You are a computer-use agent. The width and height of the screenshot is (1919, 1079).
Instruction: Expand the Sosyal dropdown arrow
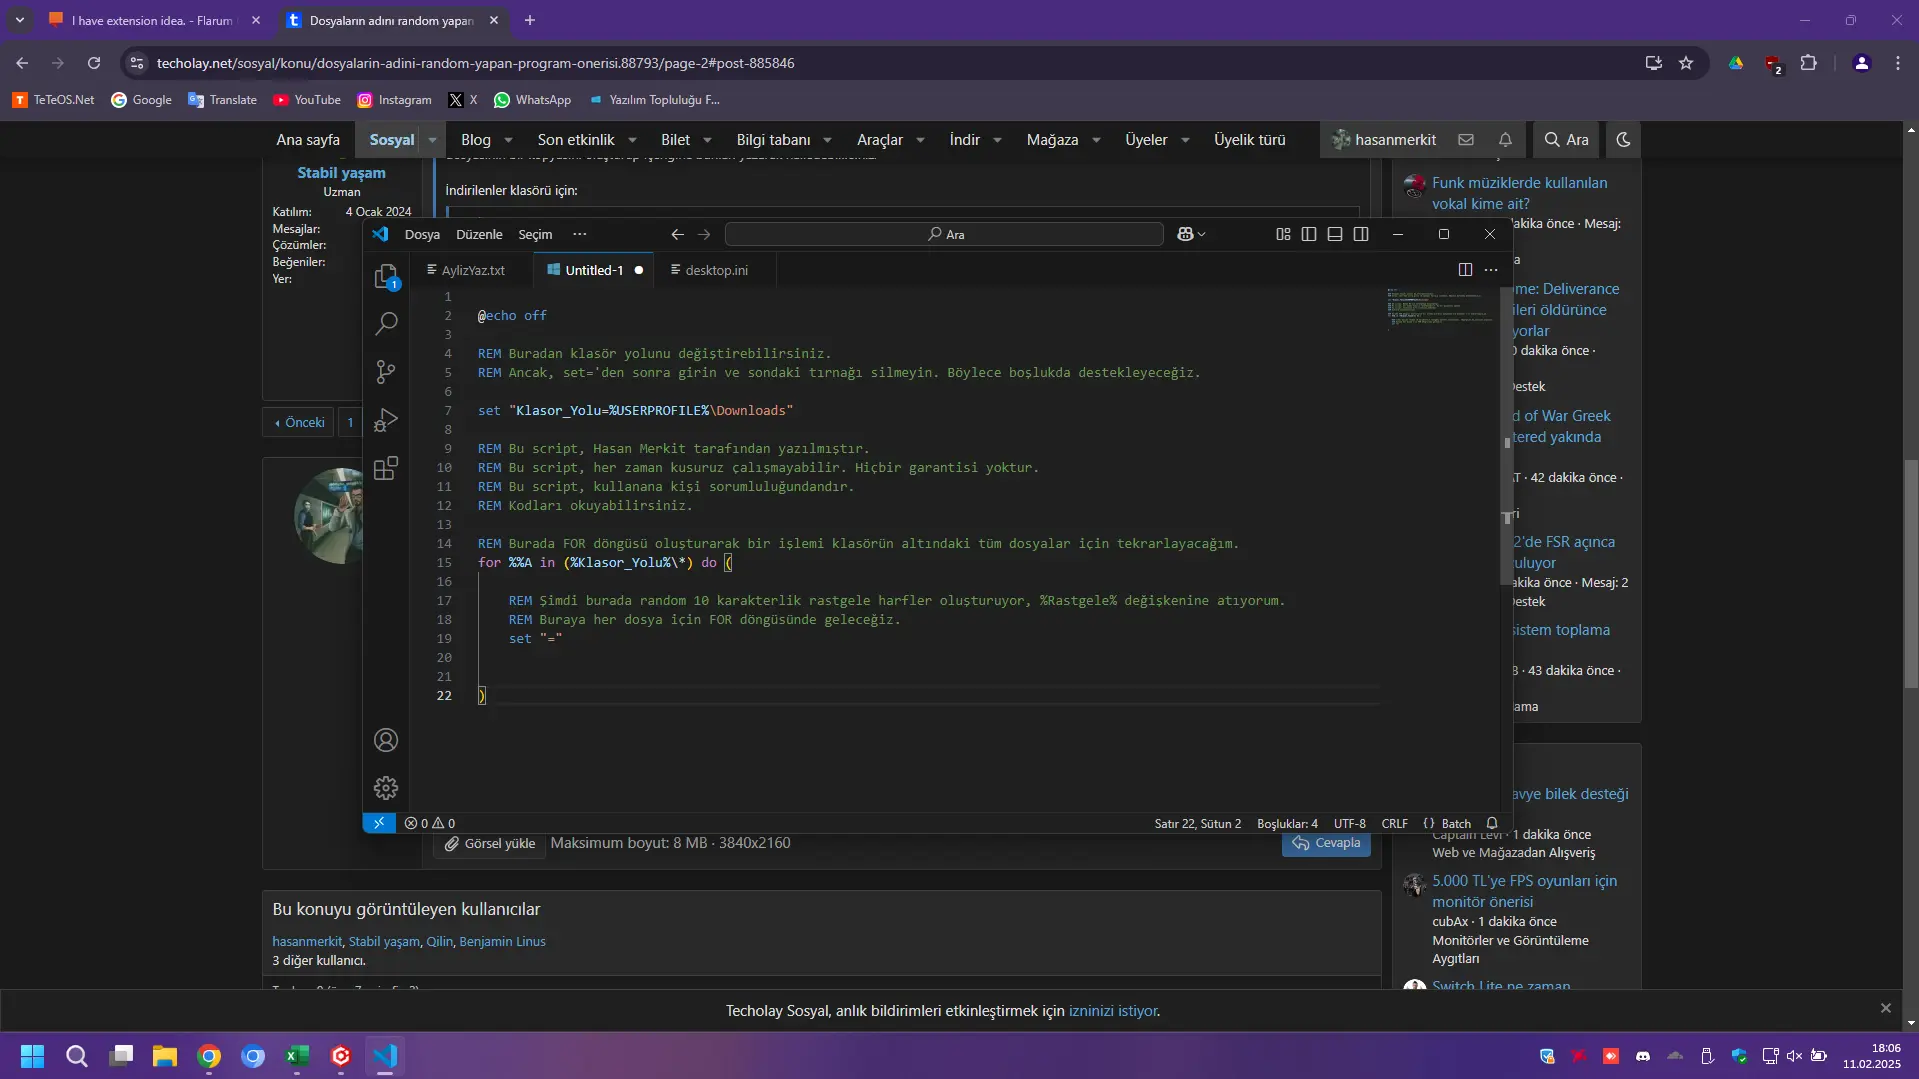(432, 140)
